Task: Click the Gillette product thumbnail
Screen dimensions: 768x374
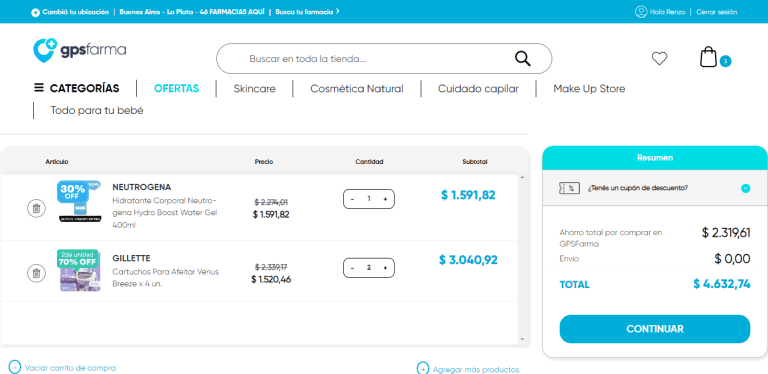Action: (x=78, y=271)
